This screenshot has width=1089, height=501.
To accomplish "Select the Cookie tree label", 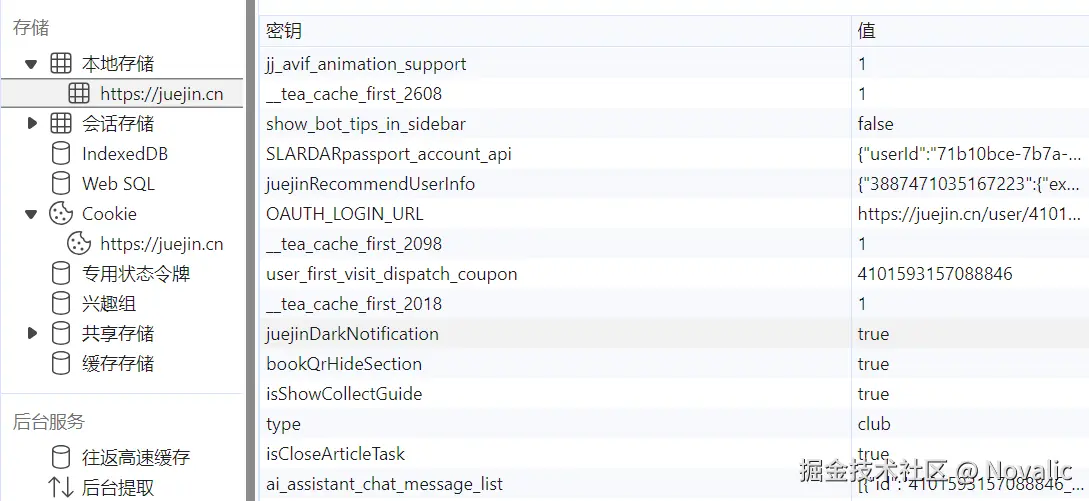I will (110, 214).
